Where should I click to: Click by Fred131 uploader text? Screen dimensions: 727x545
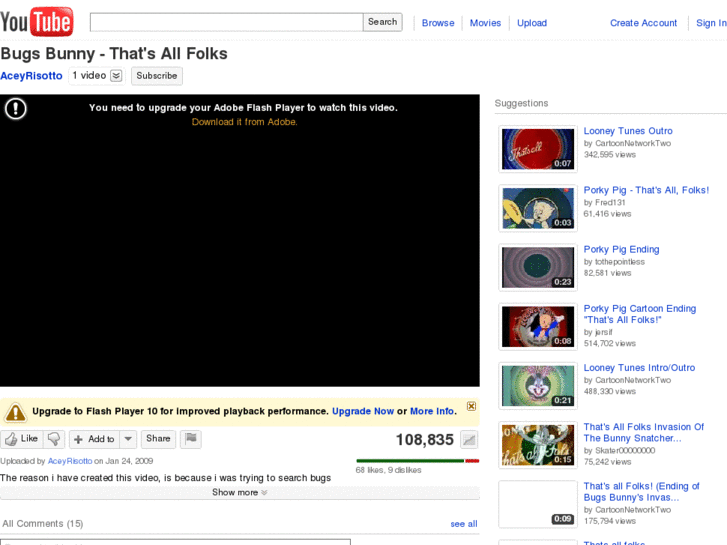[x=604, y=202]
